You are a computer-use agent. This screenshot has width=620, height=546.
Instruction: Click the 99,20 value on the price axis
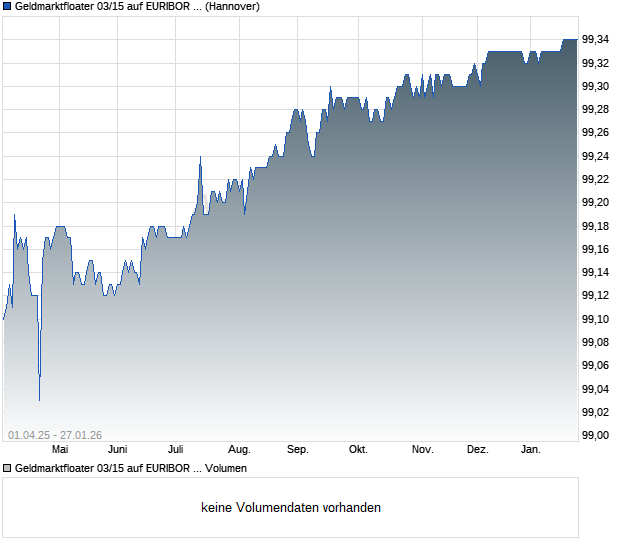[595, 202]
